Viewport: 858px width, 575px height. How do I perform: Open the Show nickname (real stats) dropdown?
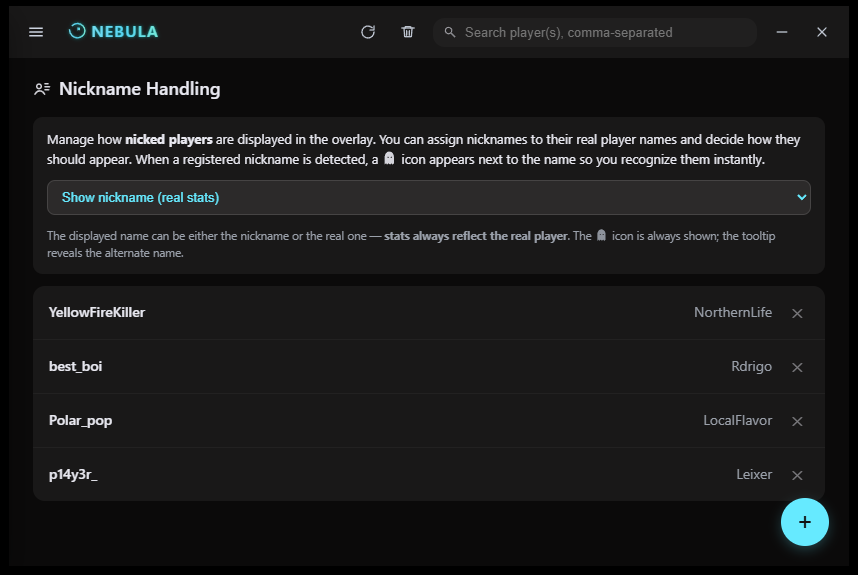[428, 198]
